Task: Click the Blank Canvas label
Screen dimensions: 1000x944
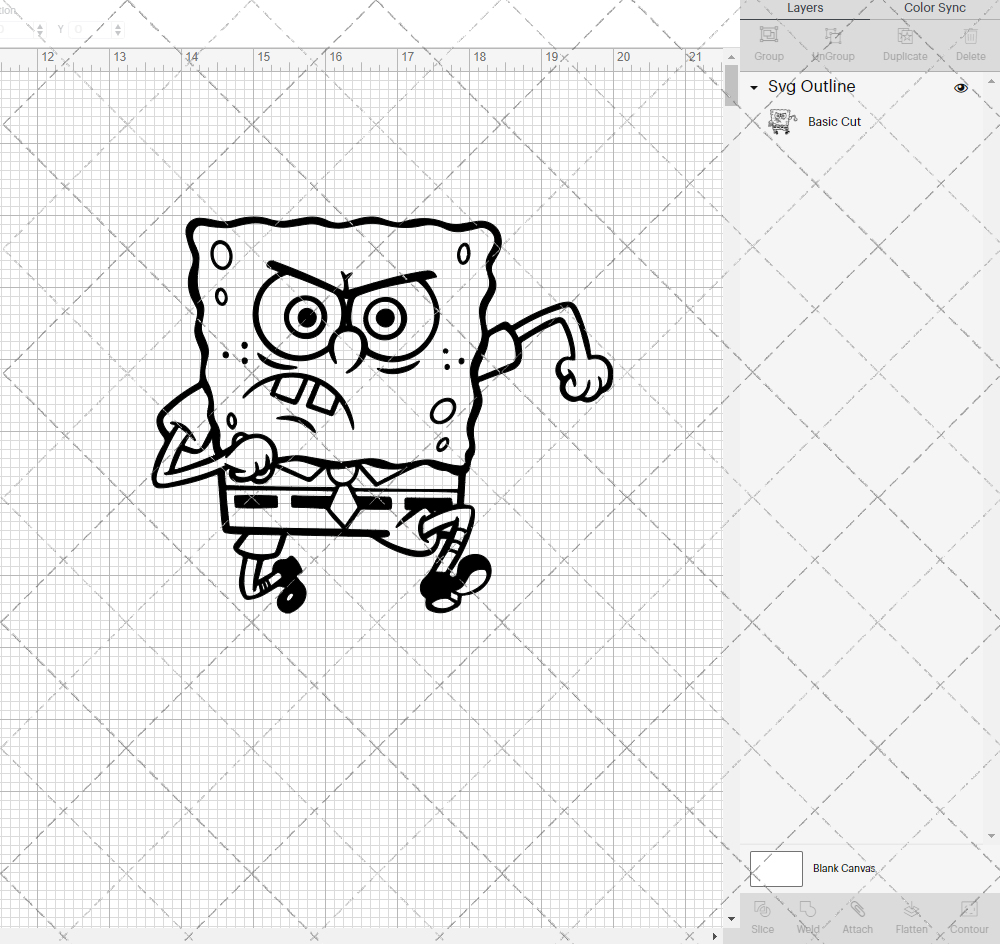Action: click(x=844, y=868)
